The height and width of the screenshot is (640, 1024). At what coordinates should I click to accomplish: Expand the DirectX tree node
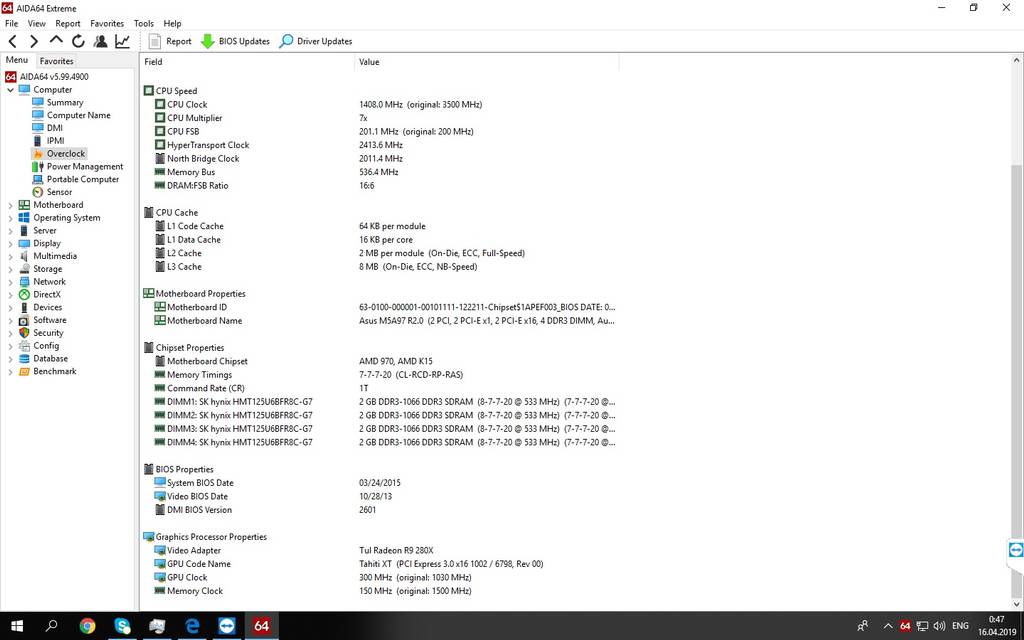pyautogui.click(x=10, y=295)
